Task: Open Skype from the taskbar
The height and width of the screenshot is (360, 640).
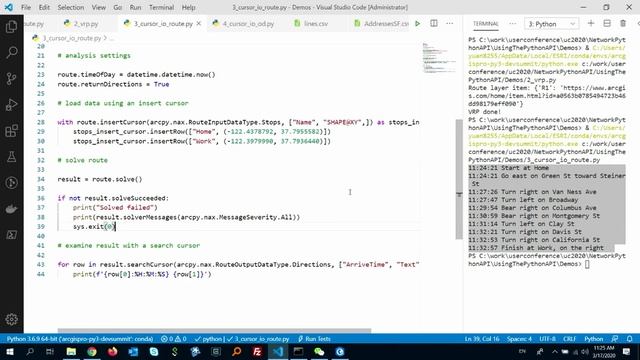Action: coord(154,351)
